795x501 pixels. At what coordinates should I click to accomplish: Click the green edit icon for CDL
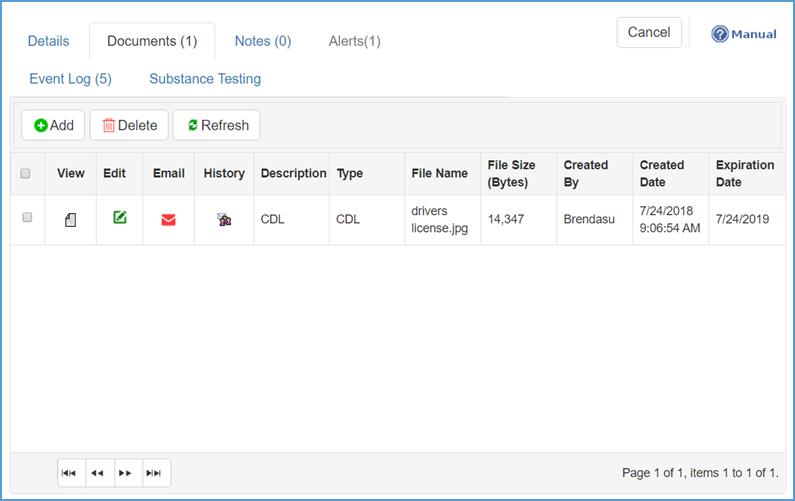pyautogui.click(x=120, y=218)
